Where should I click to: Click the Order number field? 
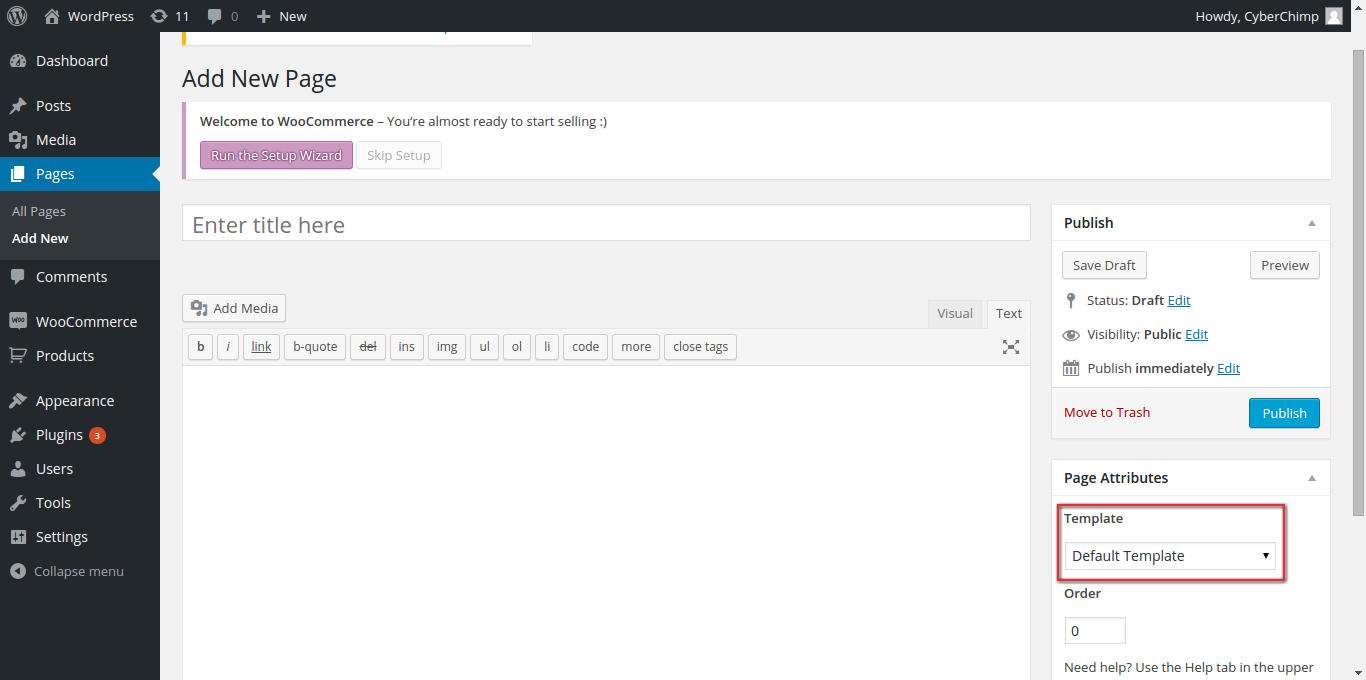click(1095, 631)
